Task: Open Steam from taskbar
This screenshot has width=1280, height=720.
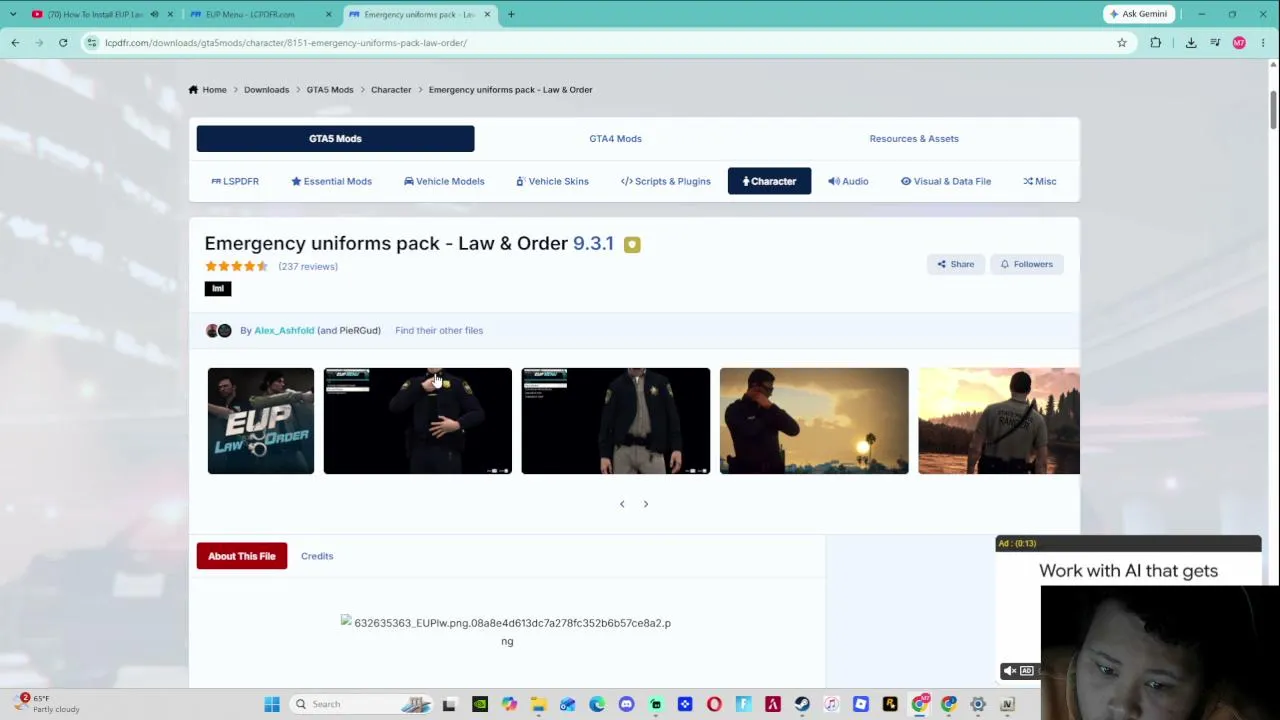Action: point(802,704)
